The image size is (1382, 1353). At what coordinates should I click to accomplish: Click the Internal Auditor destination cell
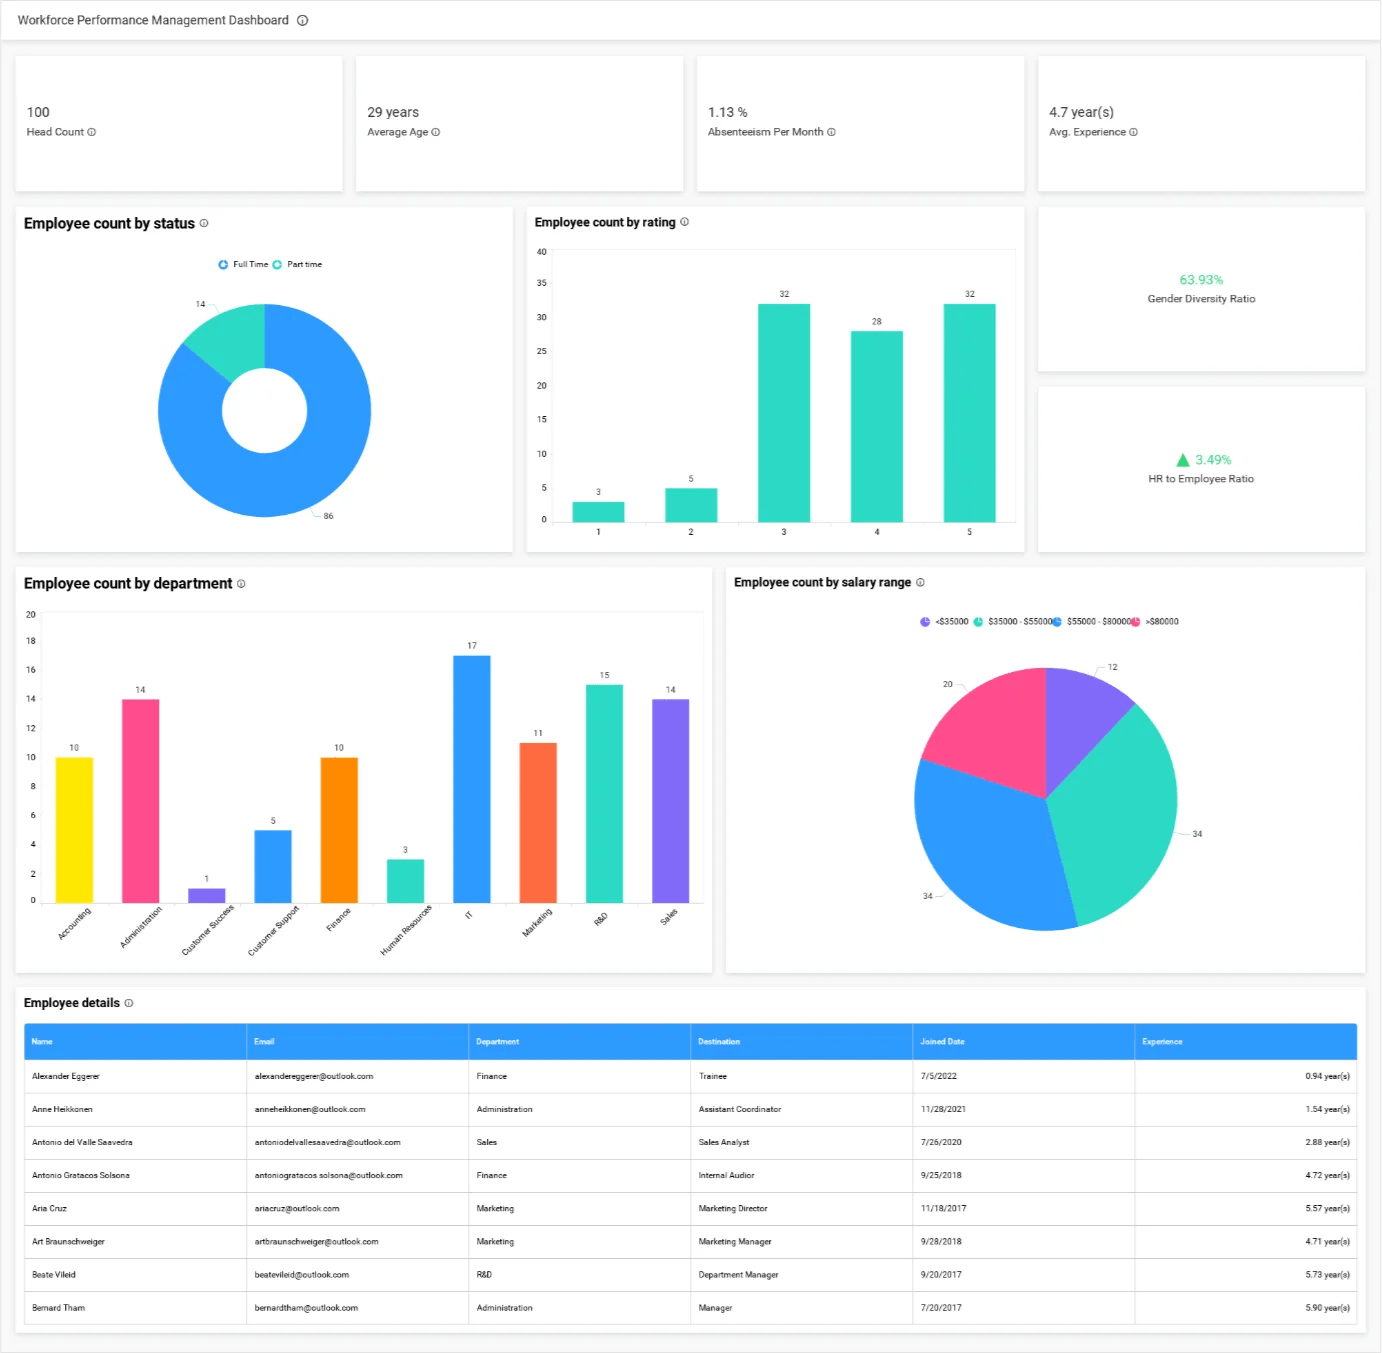(802, 1176)
